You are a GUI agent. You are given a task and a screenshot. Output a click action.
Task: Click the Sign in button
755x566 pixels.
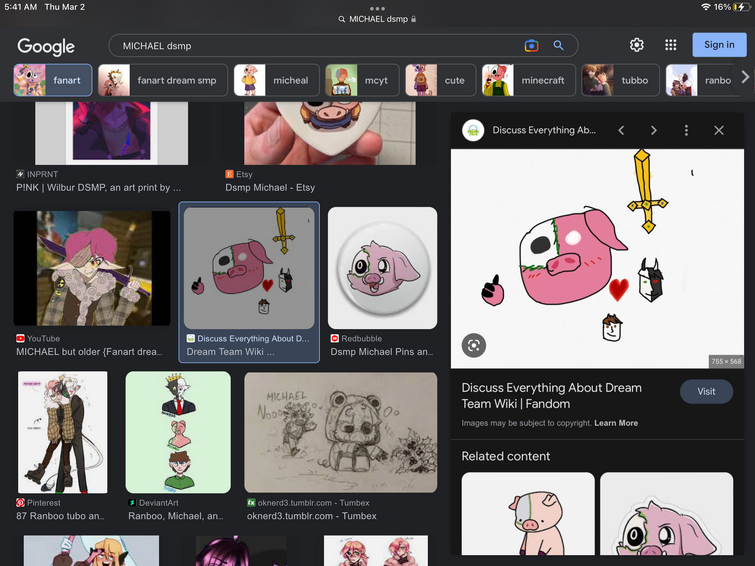719,45
